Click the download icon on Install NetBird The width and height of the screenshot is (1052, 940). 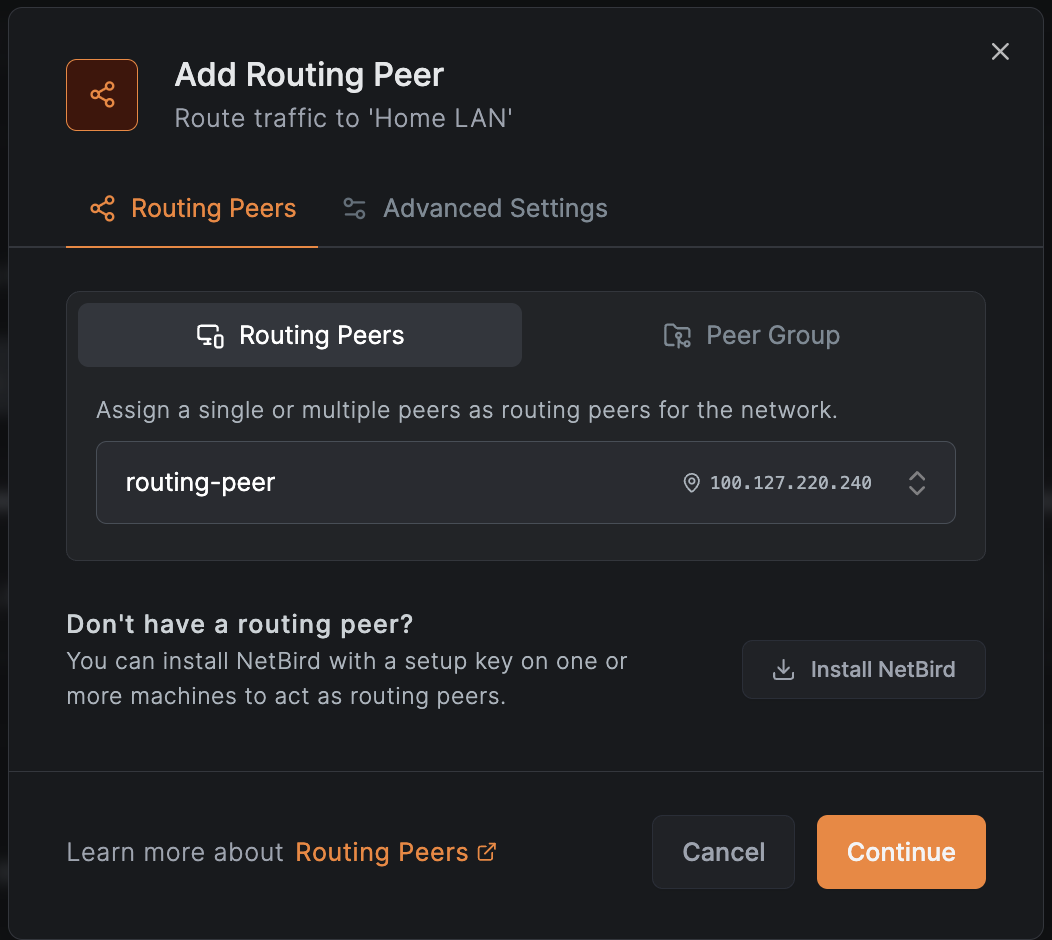[x=782, y=669]
